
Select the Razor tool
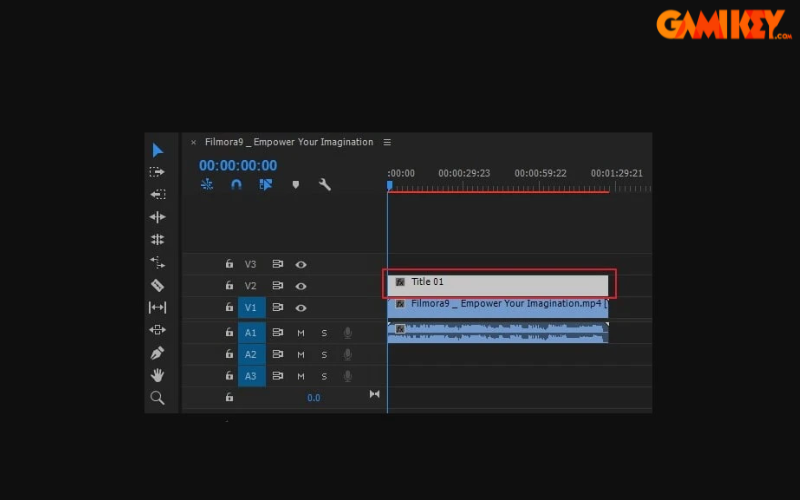157,285
